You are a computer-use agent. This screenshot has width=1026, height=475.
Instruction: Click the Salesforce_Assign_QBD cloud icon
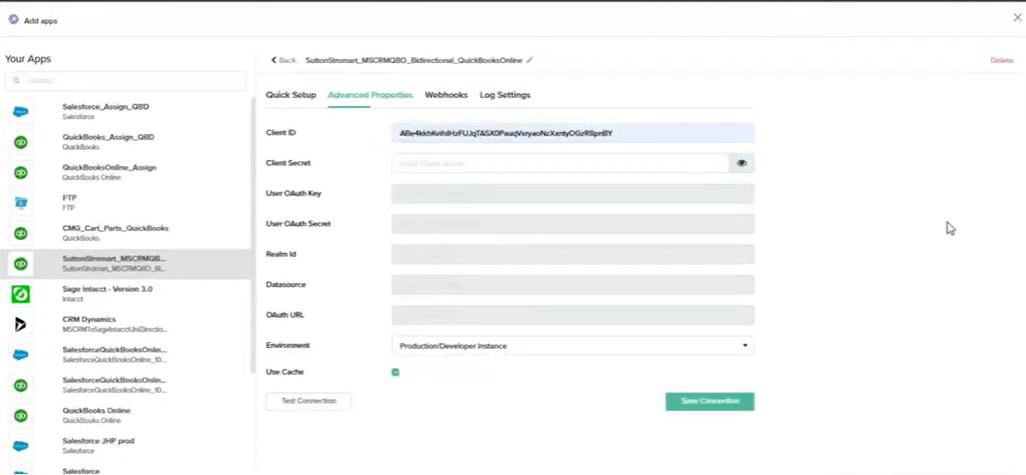[20, 111]
